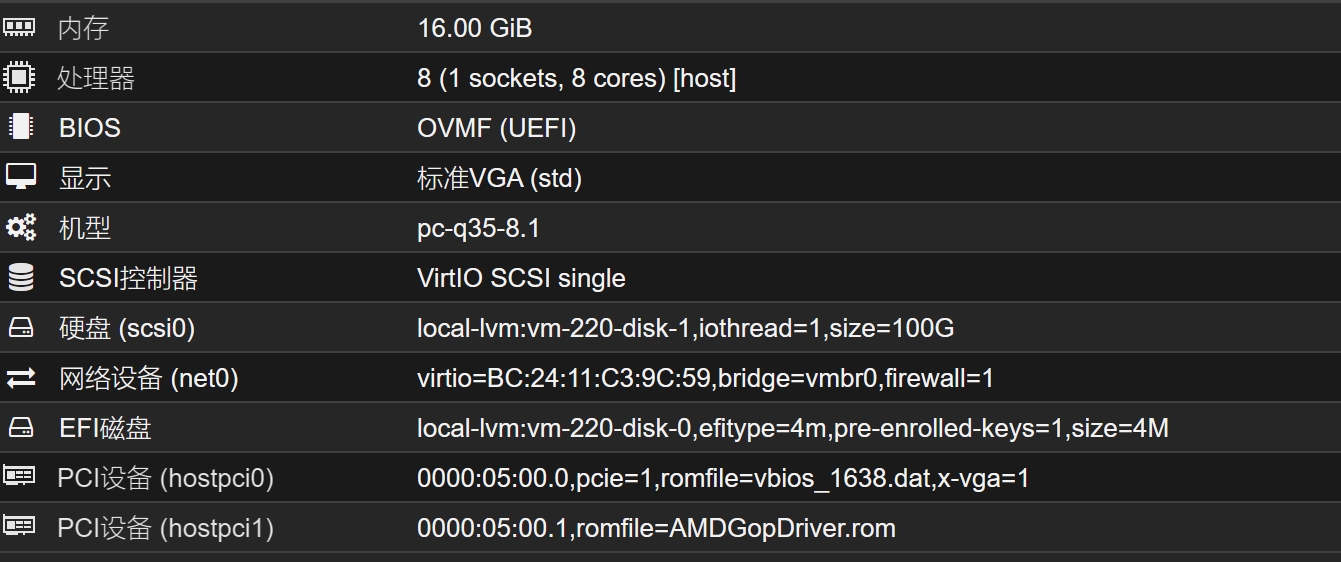Click the display (显示) monitor icon
The image size is (1341, 562).
[x=20, y=177]
